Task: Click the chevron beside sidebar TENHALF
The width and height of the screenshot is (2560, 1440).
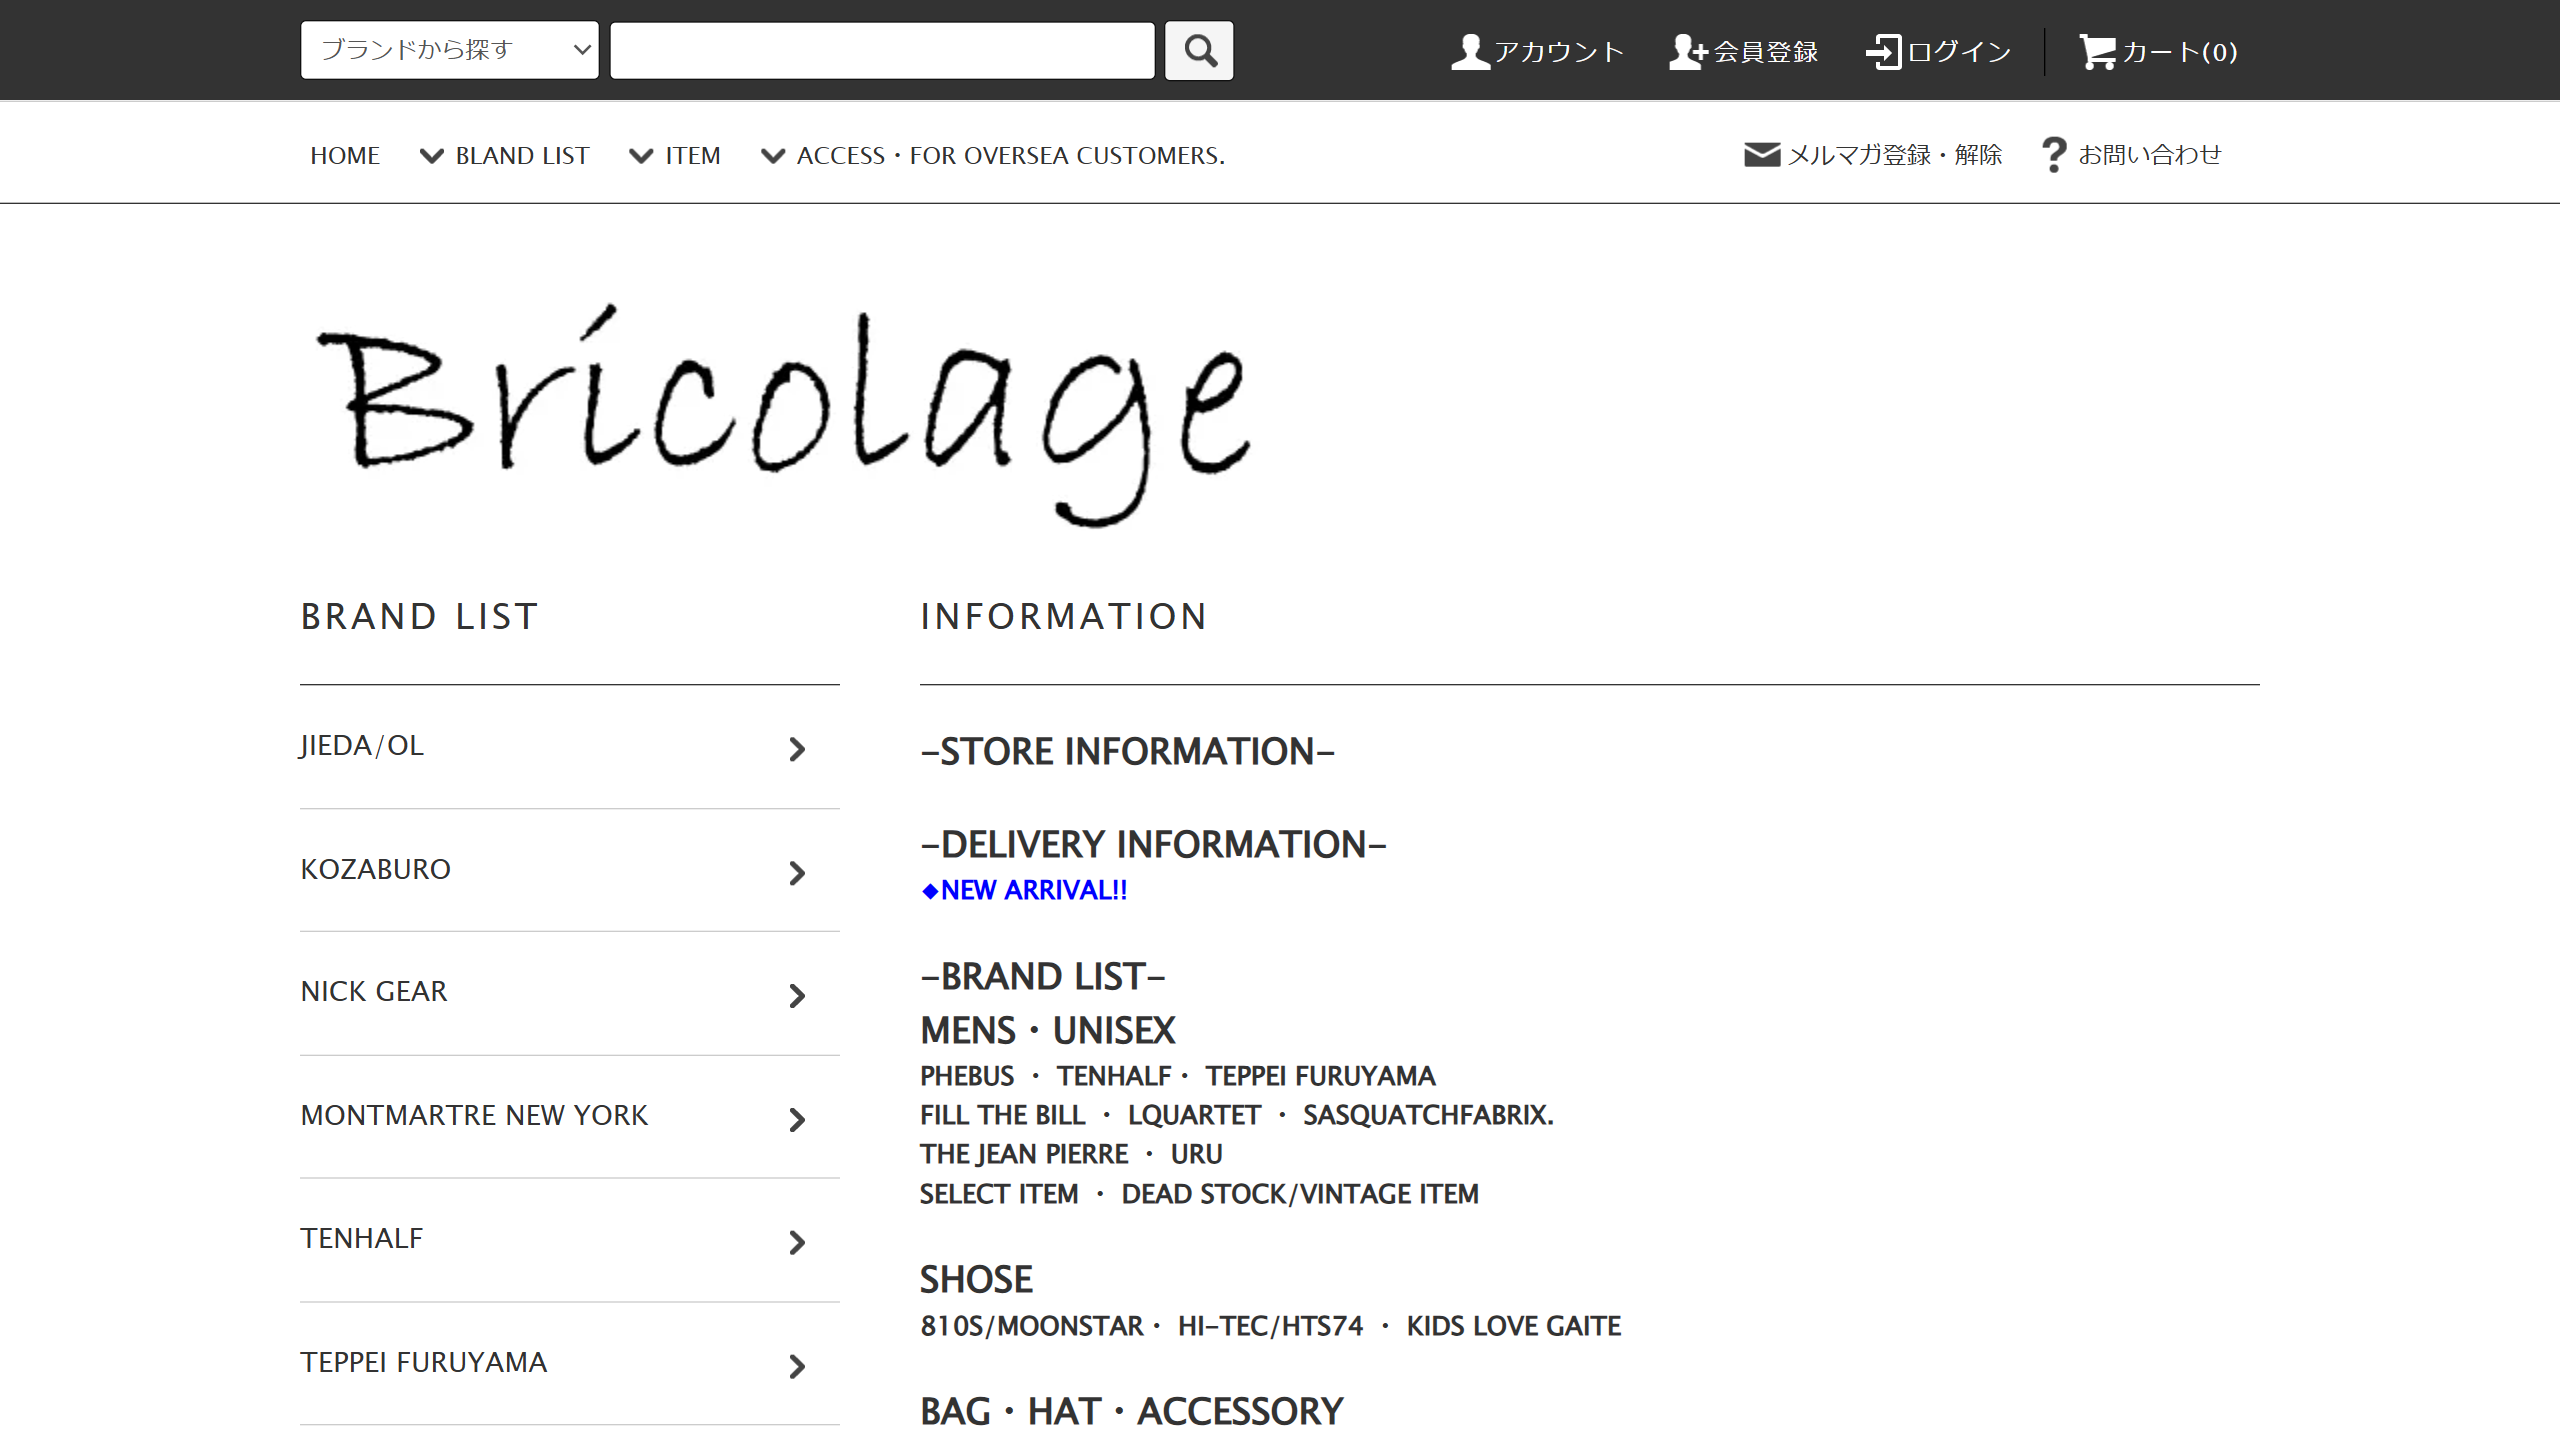Action: point(797,1243)
